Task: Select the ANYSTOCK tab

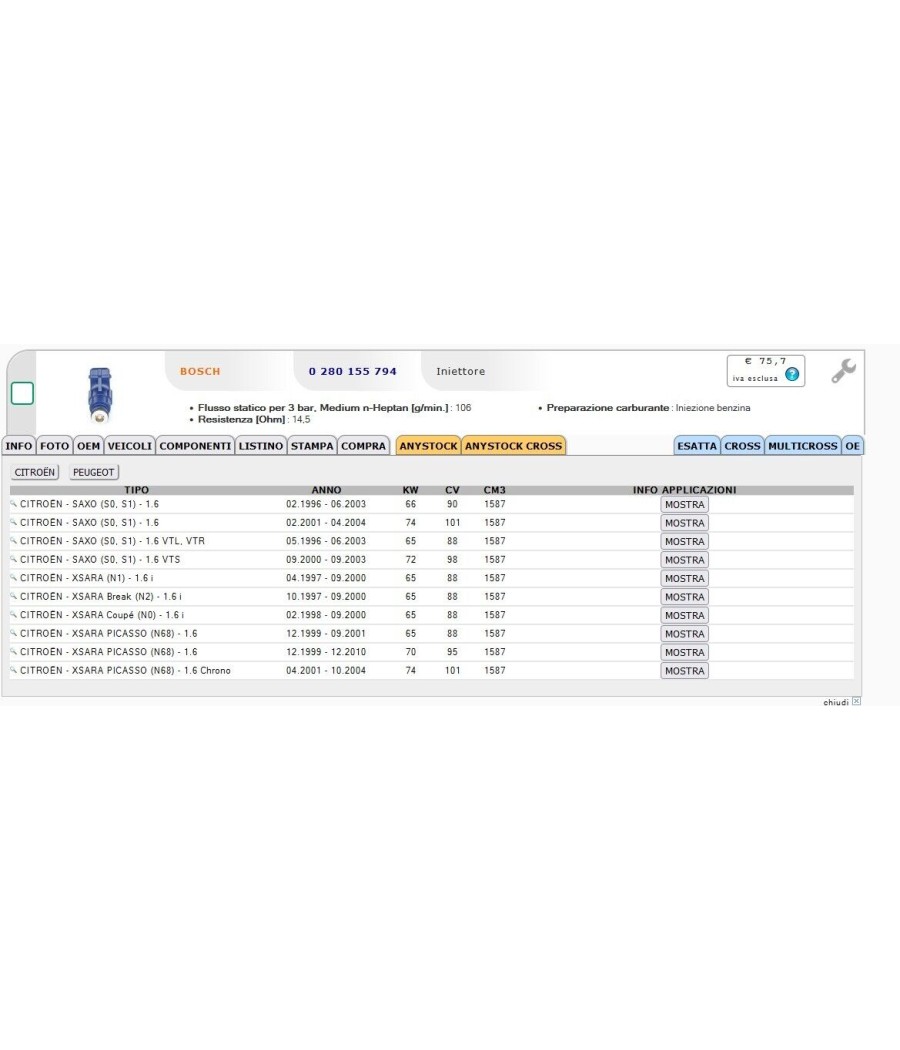Action: click(429, 446)
